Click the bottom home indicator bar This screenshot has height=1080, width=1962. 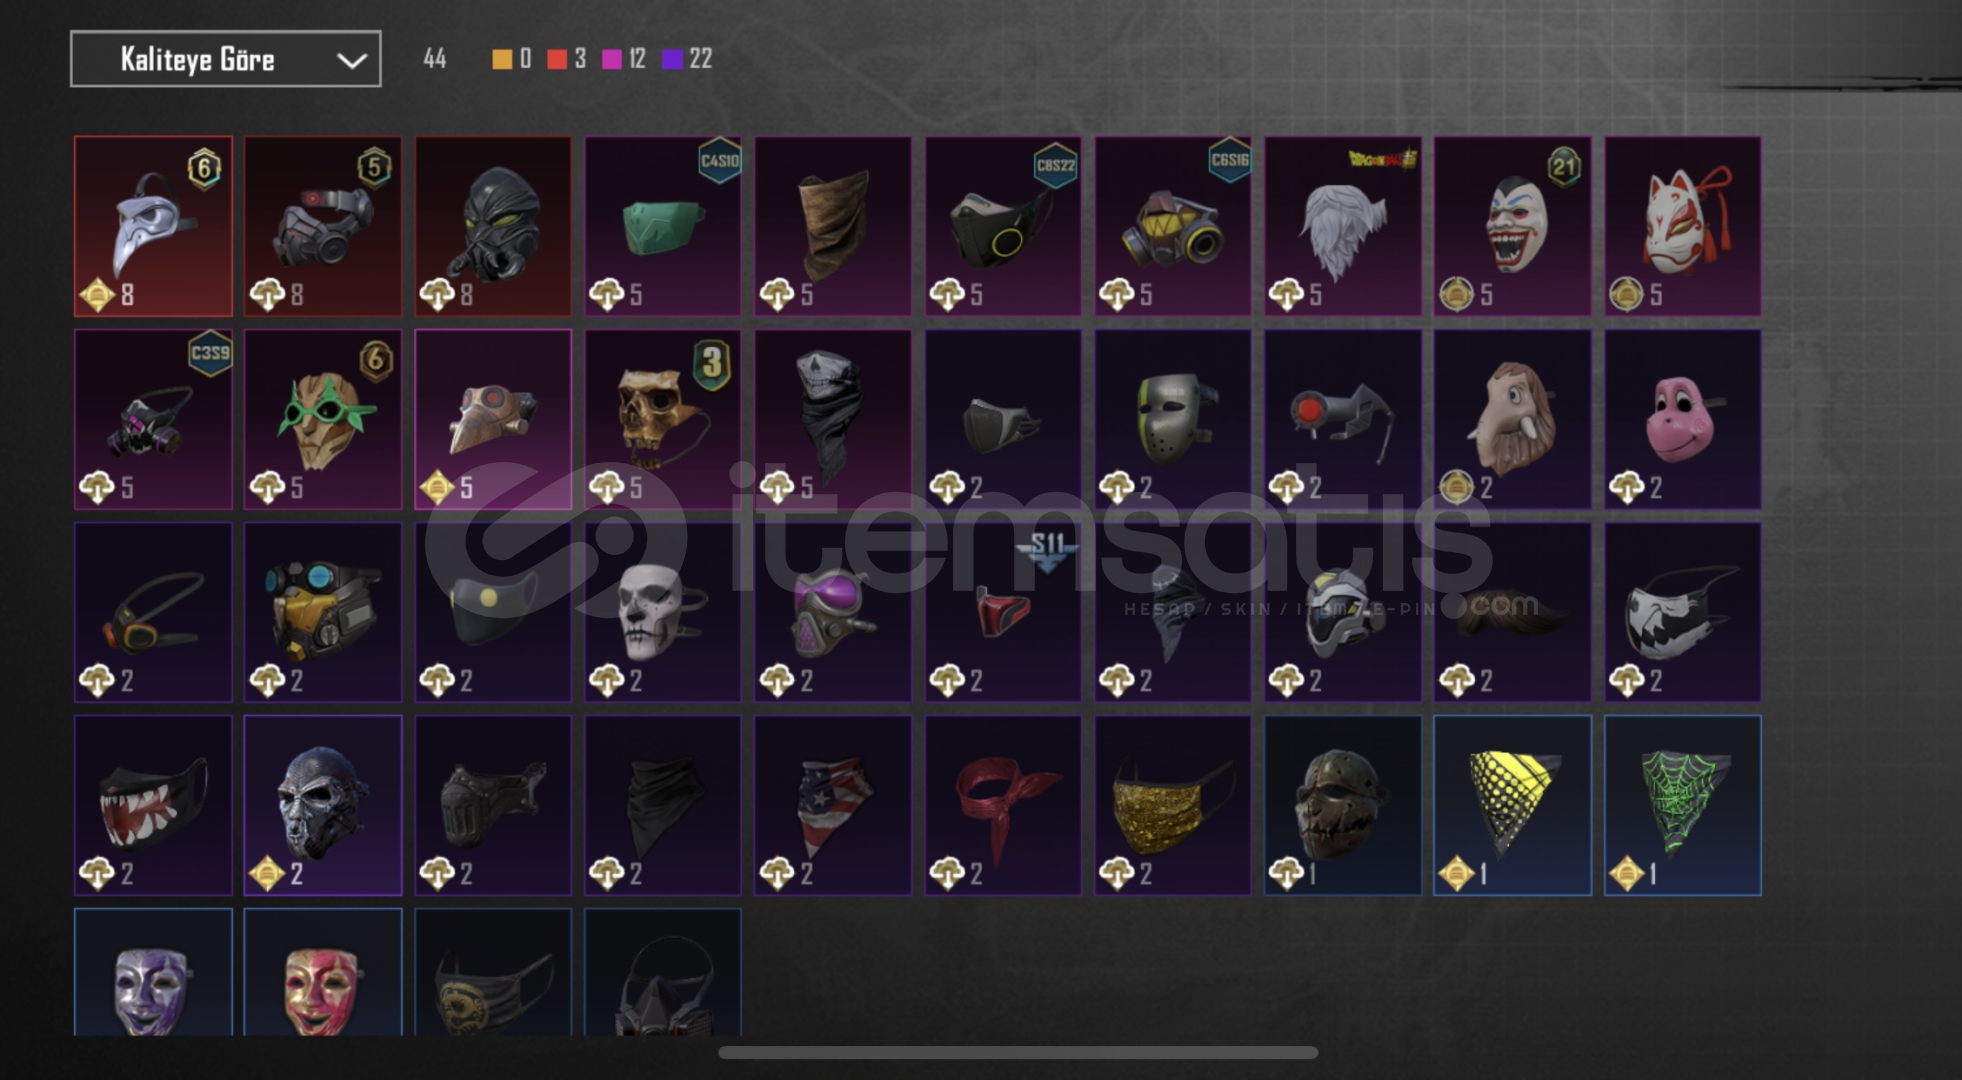coord(1018,1052)
